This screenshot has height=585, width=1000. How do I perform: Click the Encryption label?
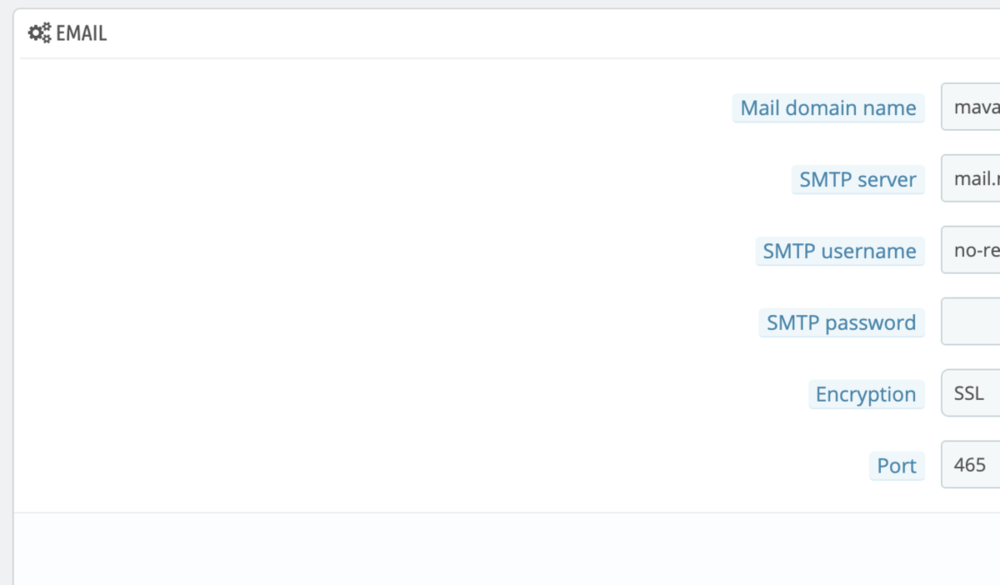[x=866, y=394]
